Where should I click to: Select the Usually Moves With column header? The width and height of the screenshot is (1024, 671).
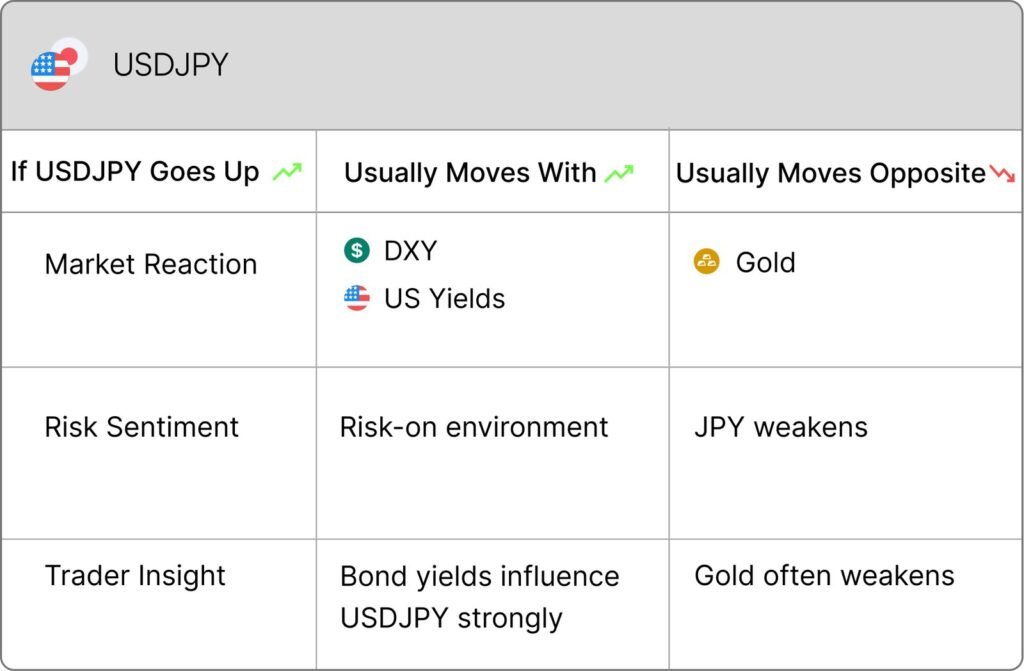point(470,173)
